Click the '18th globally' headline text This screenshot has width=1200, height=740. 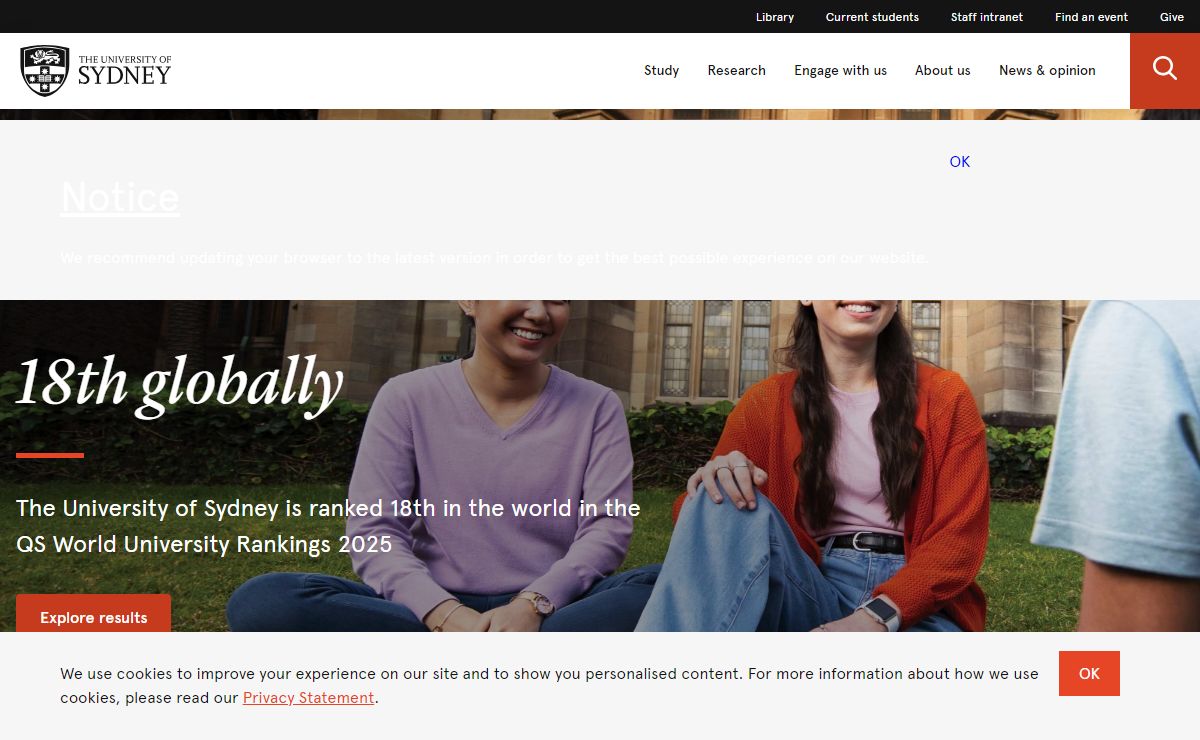tap(180, 385)
